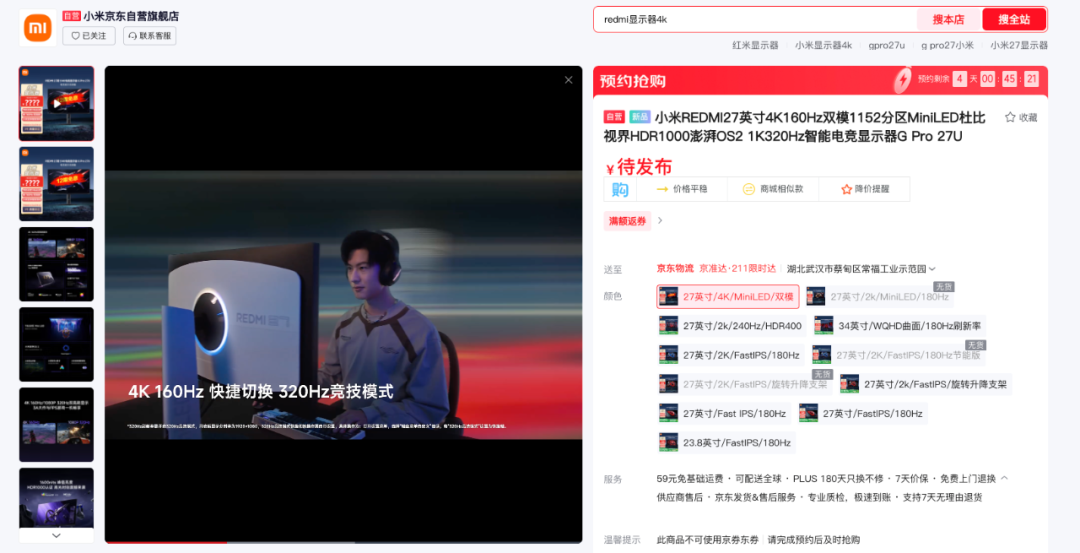
Task: Open the 满额返券 coupon tag
Action: click(627, 221)
